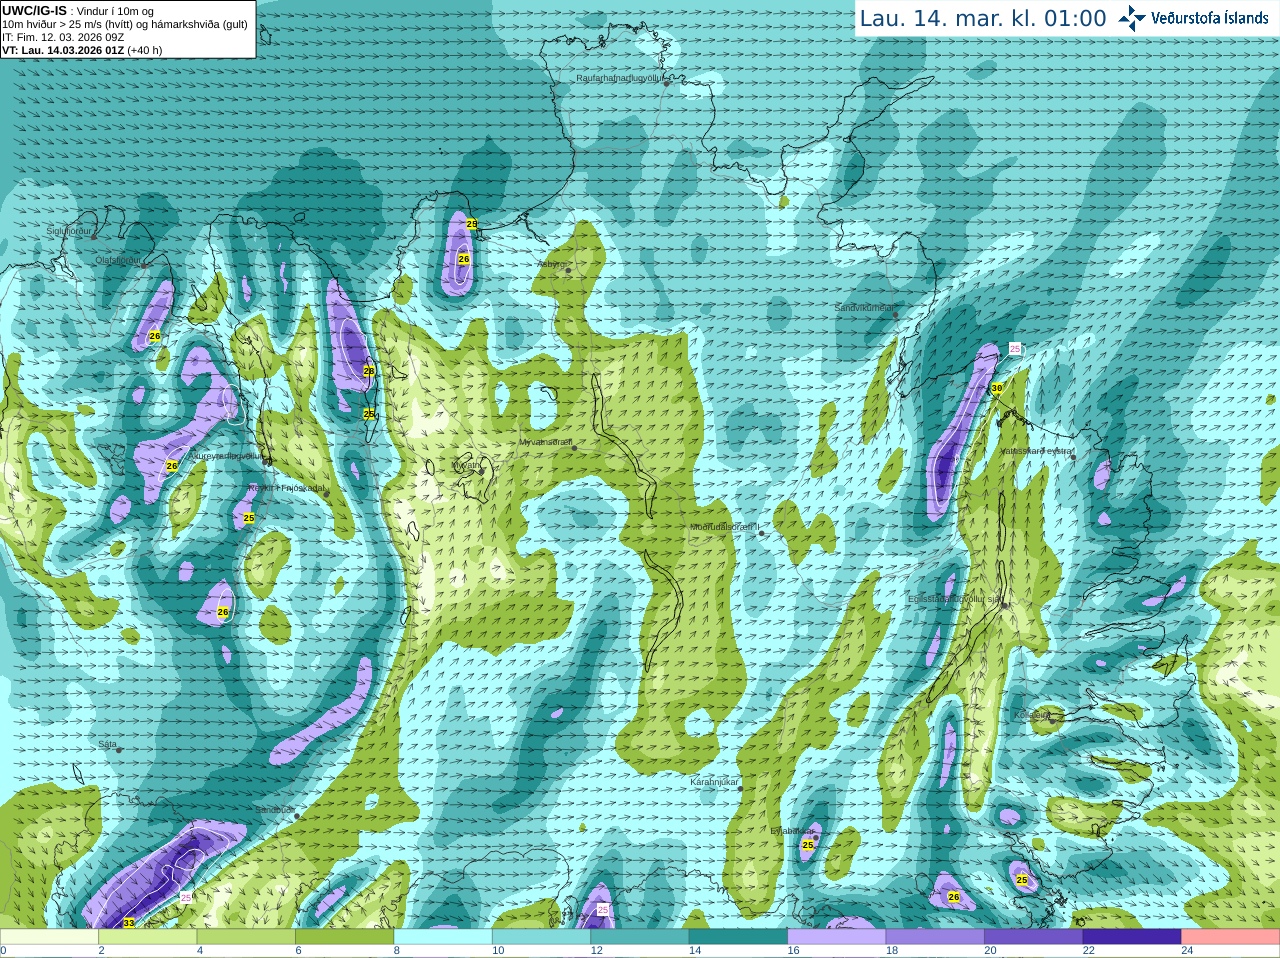Click the yellow 25 marker below Reykir í Fnjóskadal
1280x958 pixels.
point(249,518)
